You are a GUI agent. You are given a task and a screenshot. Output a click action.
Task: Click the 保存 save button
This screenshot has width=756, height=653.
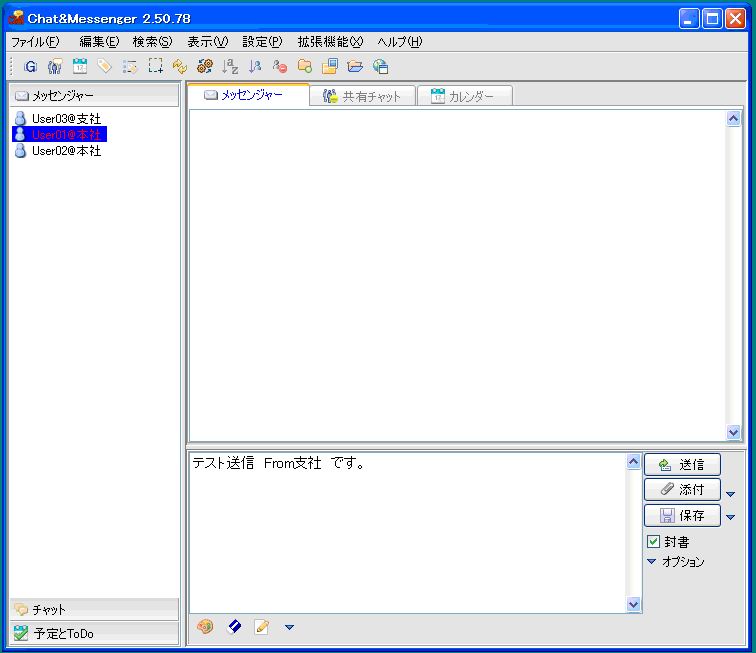pyautogui.click(x=682, y=516)
